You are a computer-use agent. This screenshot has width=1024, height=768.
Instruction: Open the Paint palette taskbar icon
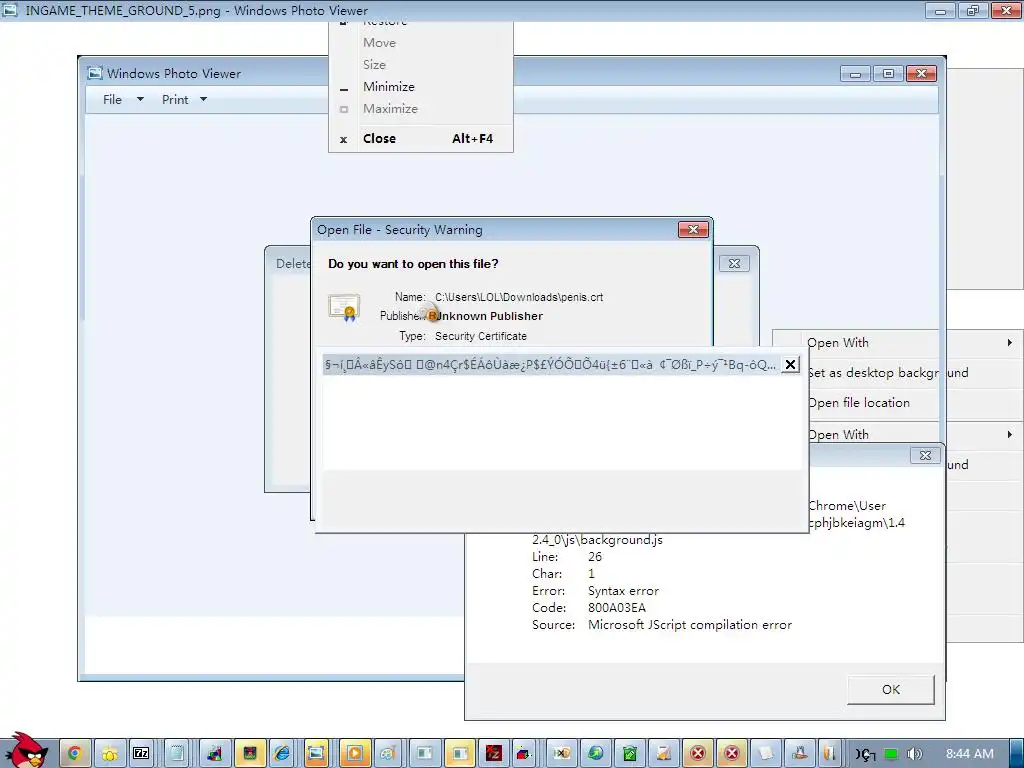click(388, 754)
